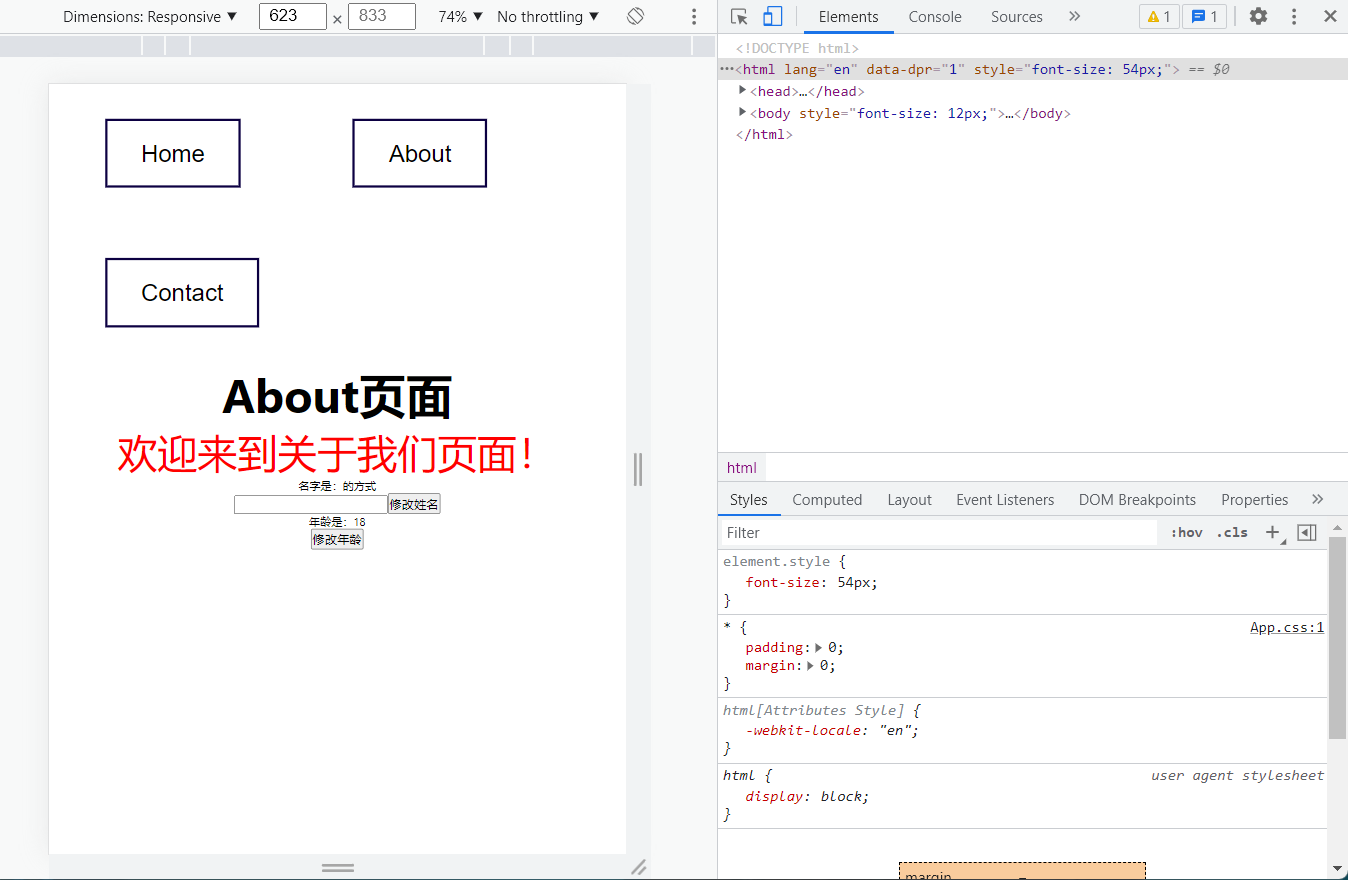Select the html lang="en" element line

1033,69
